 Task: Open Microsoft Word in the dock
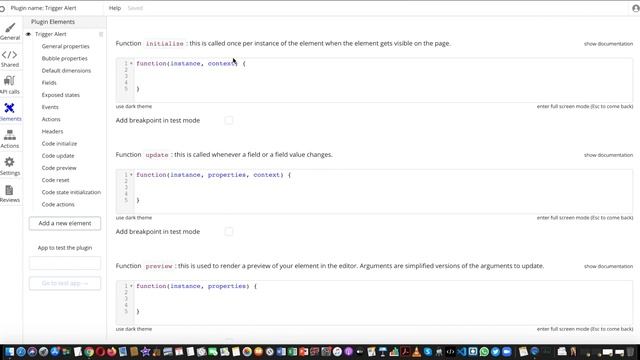point(282,352)
